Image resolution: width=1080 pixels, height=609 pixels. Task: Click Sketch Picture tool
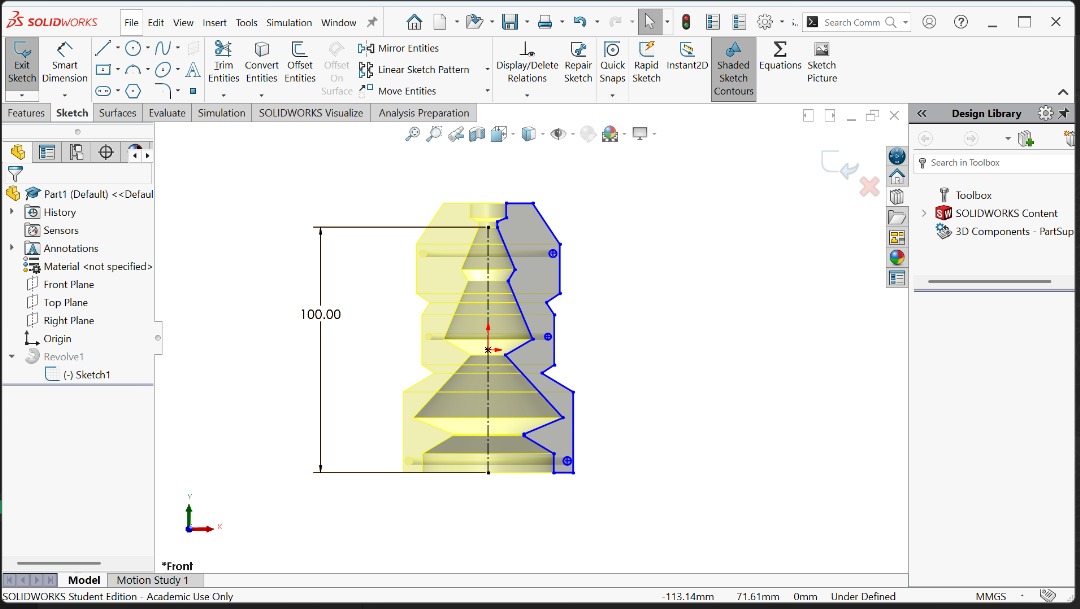tap(822, 63)
